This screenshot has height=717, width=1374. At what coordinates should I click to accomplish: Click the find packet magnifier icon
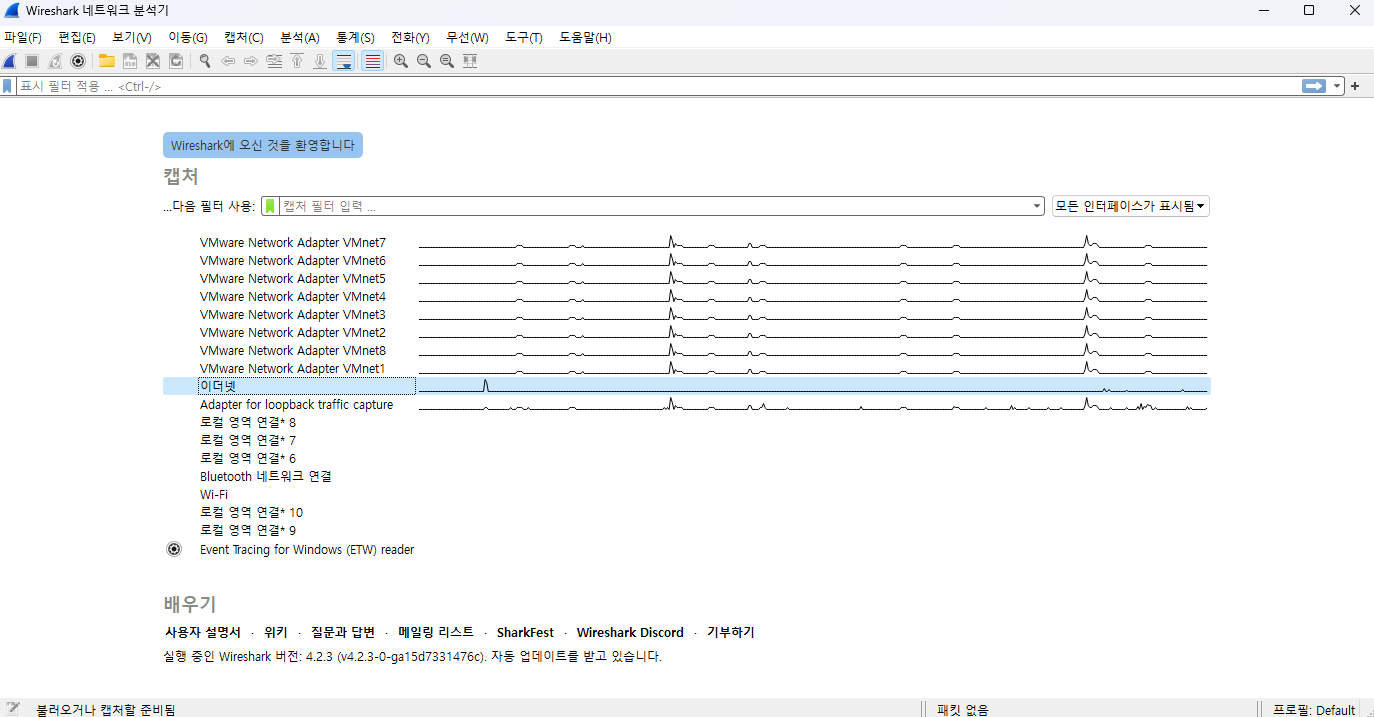[205, 61]
